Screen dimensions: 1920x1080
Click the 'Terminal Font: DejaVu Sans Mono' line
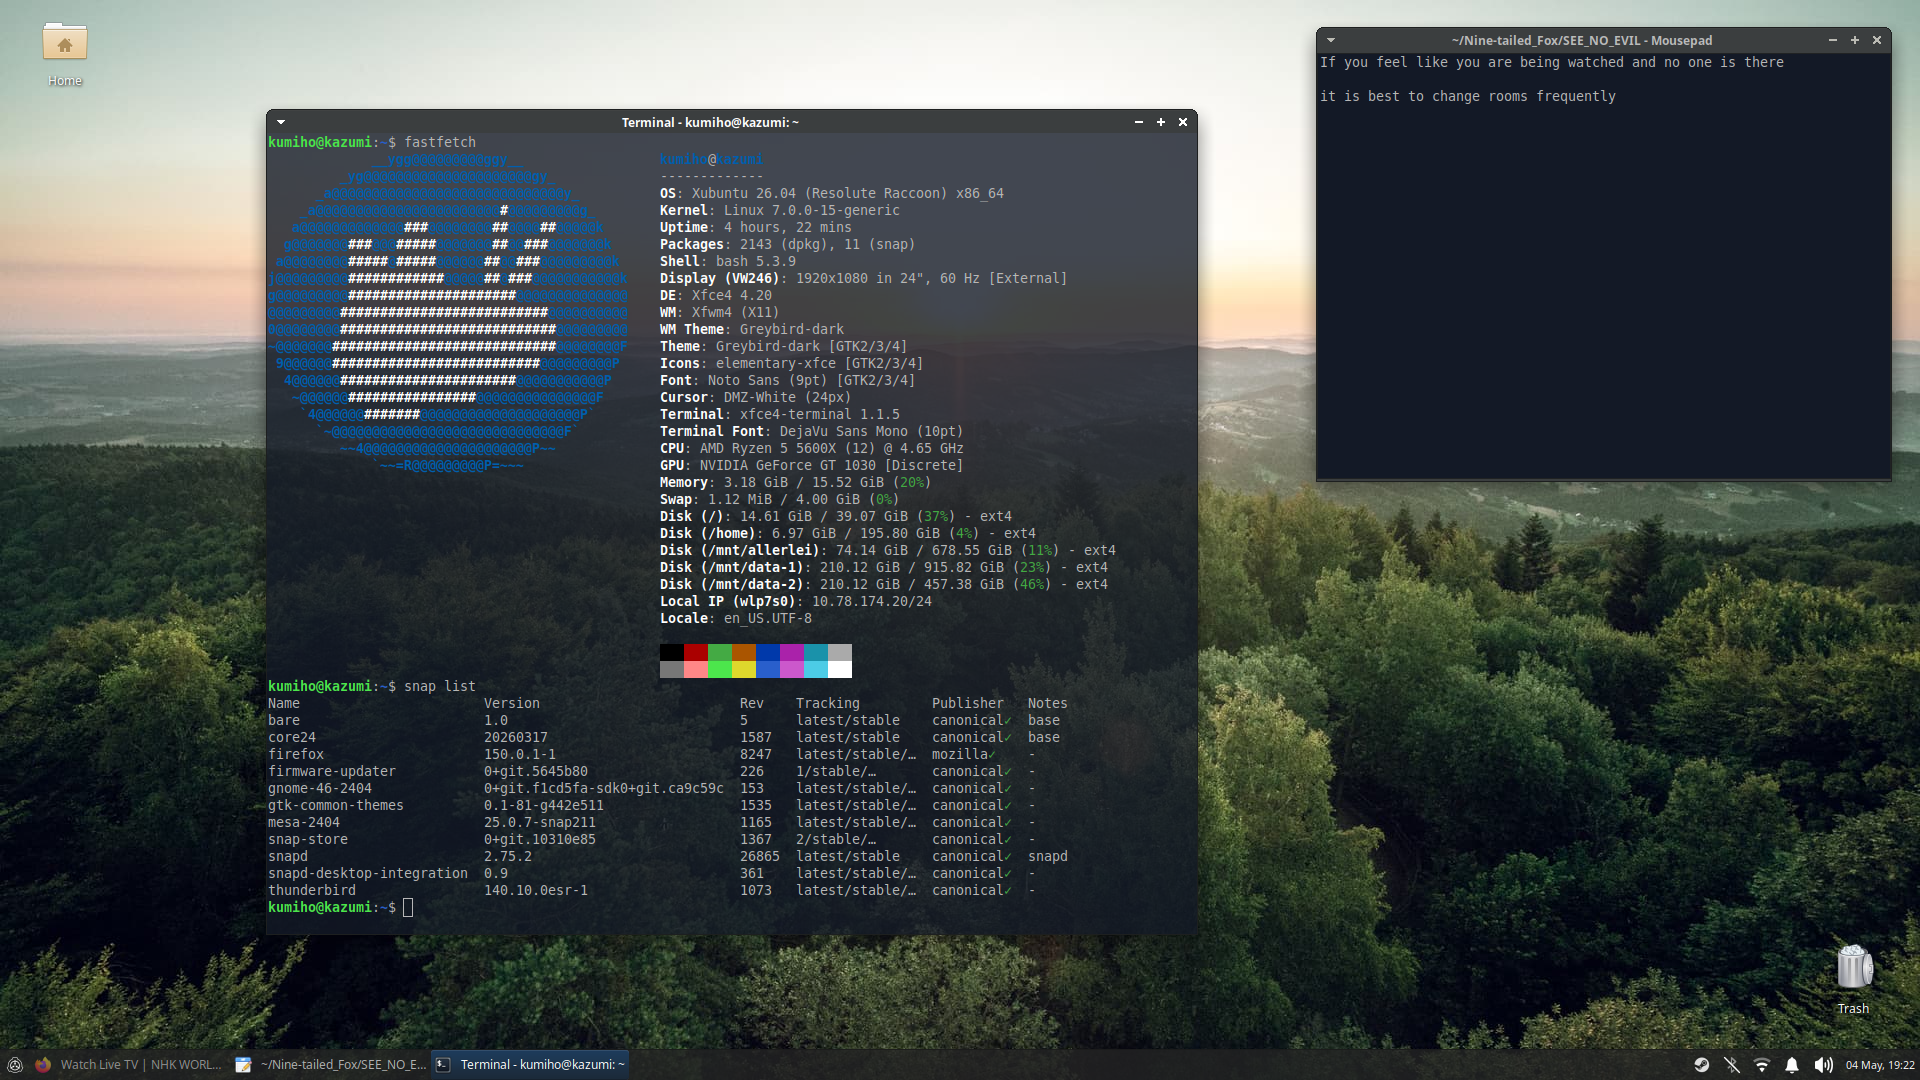pyautogui.click(x=812, y=431)
